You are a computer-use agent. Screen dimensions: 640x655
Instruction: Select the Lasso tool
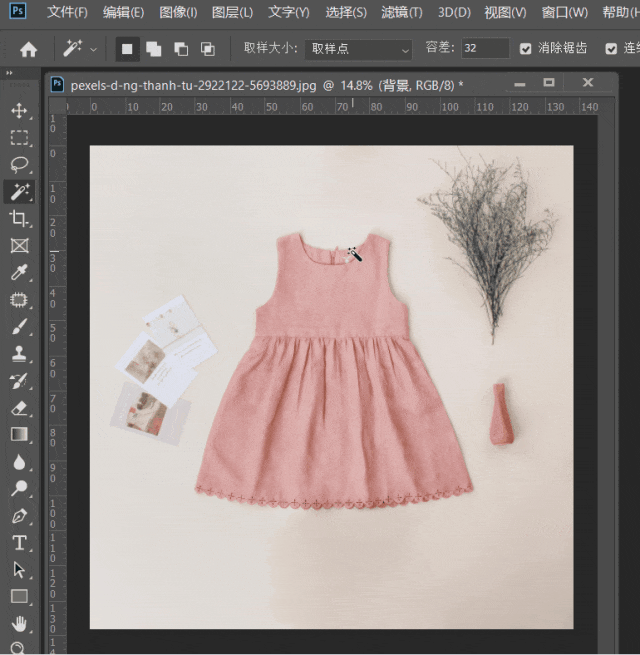19,165
